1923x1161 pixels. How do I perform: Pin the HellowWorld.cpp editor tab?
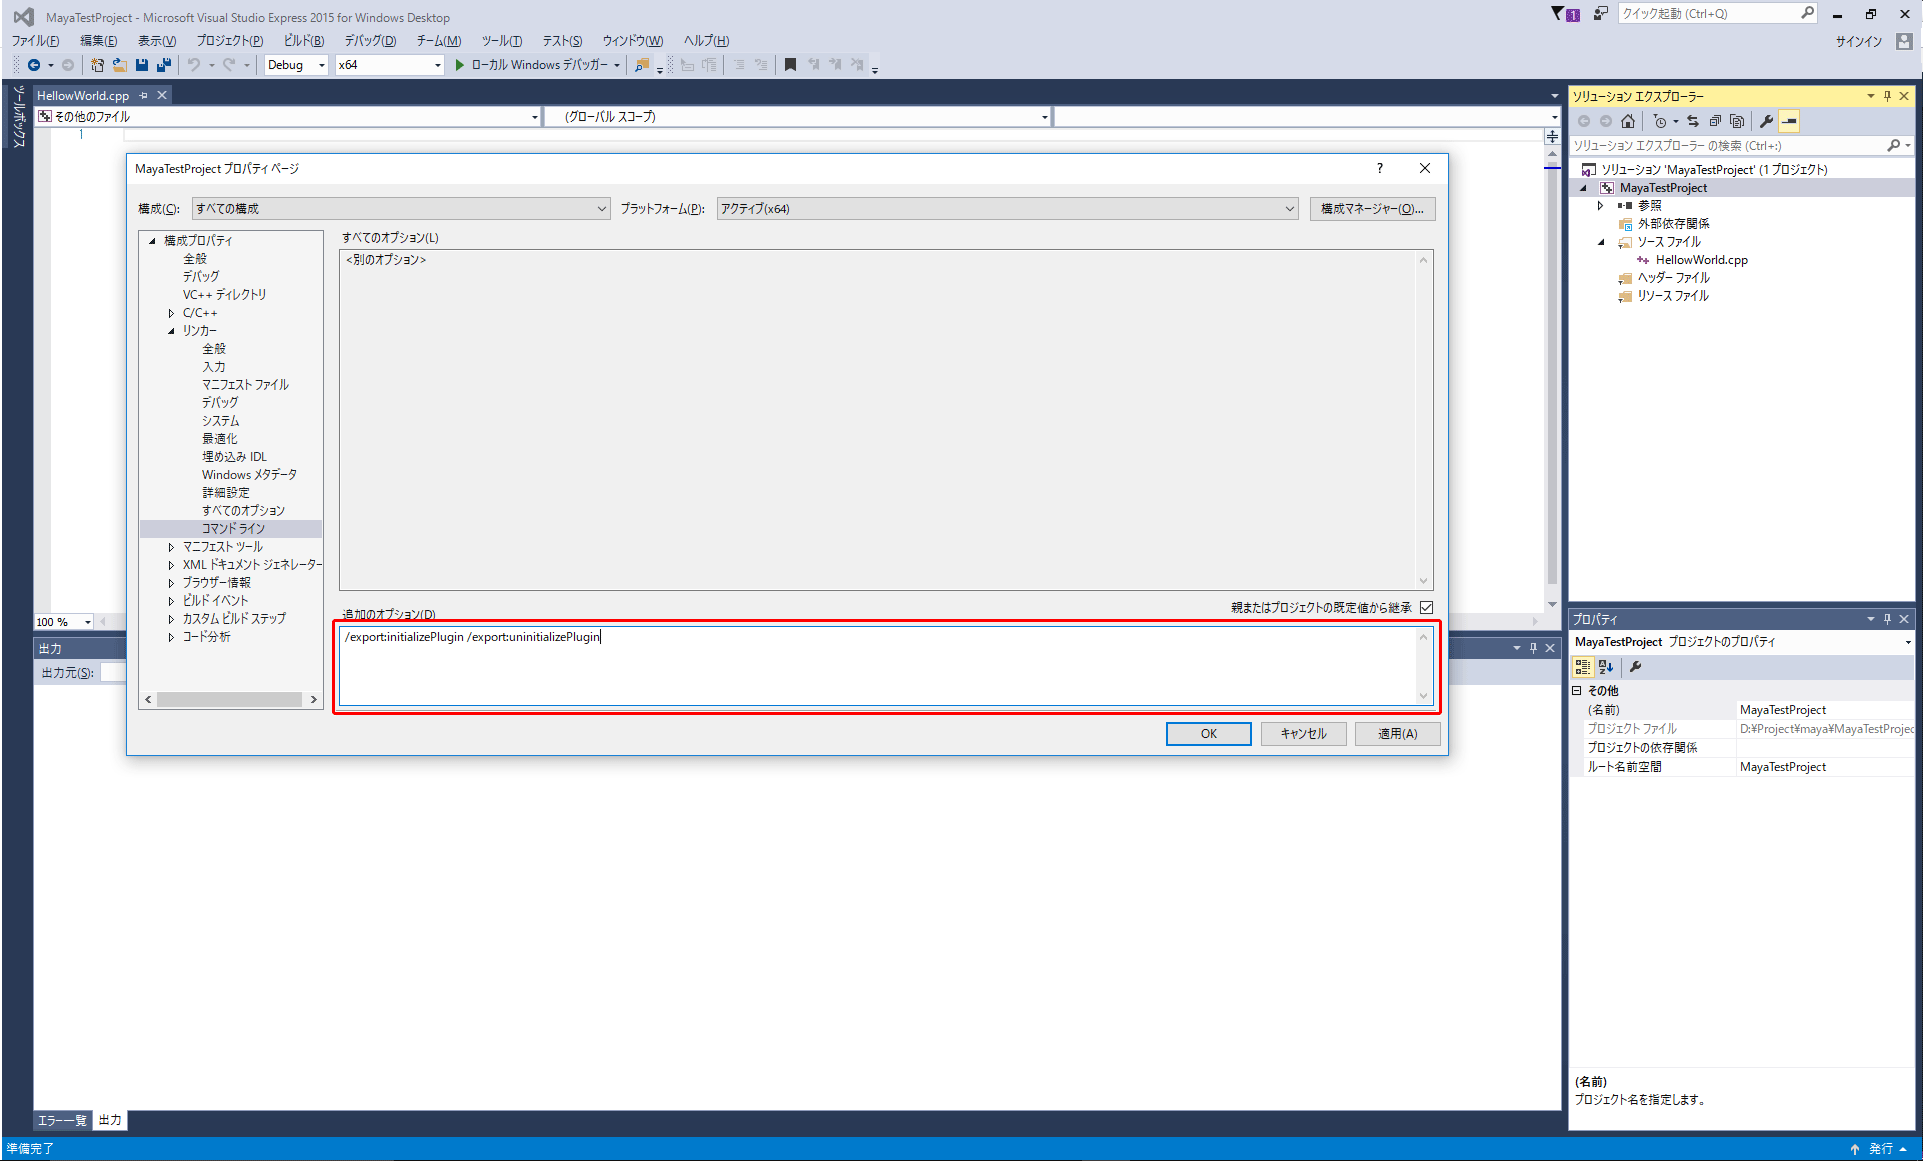(144, 96)
